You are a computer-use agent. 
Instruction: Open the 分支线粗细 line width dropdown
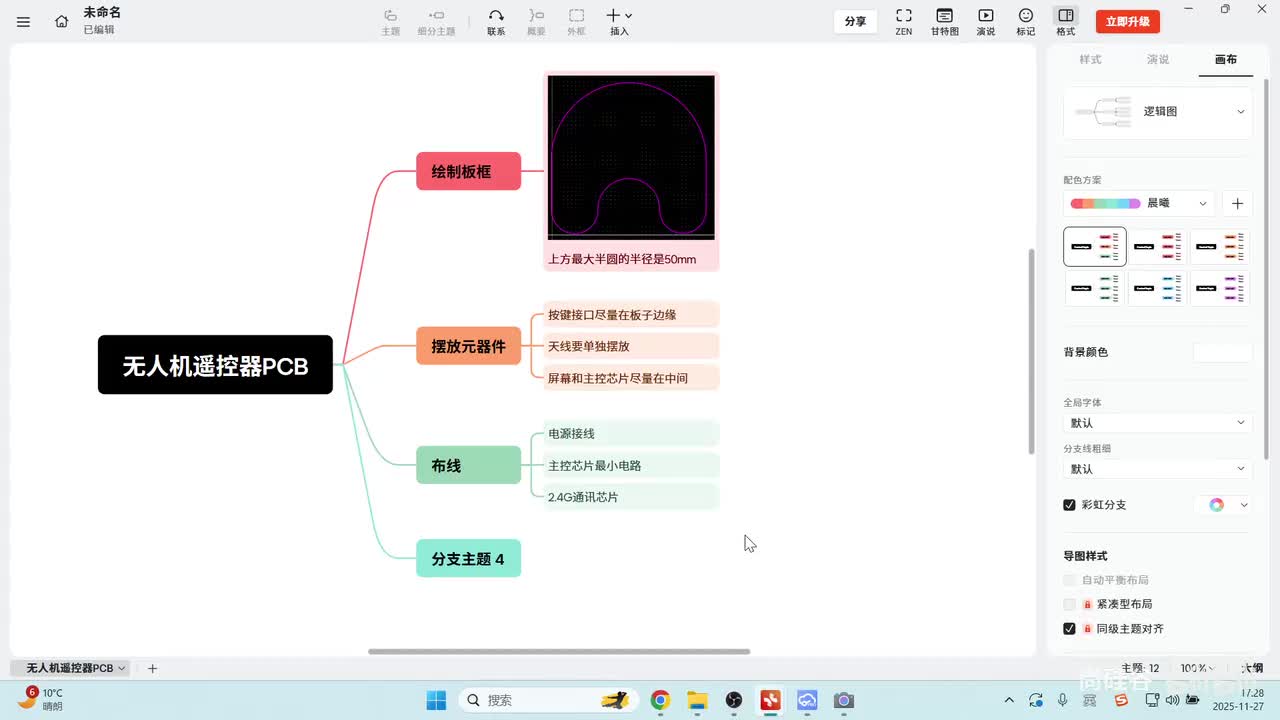(x=1158, y=469)
